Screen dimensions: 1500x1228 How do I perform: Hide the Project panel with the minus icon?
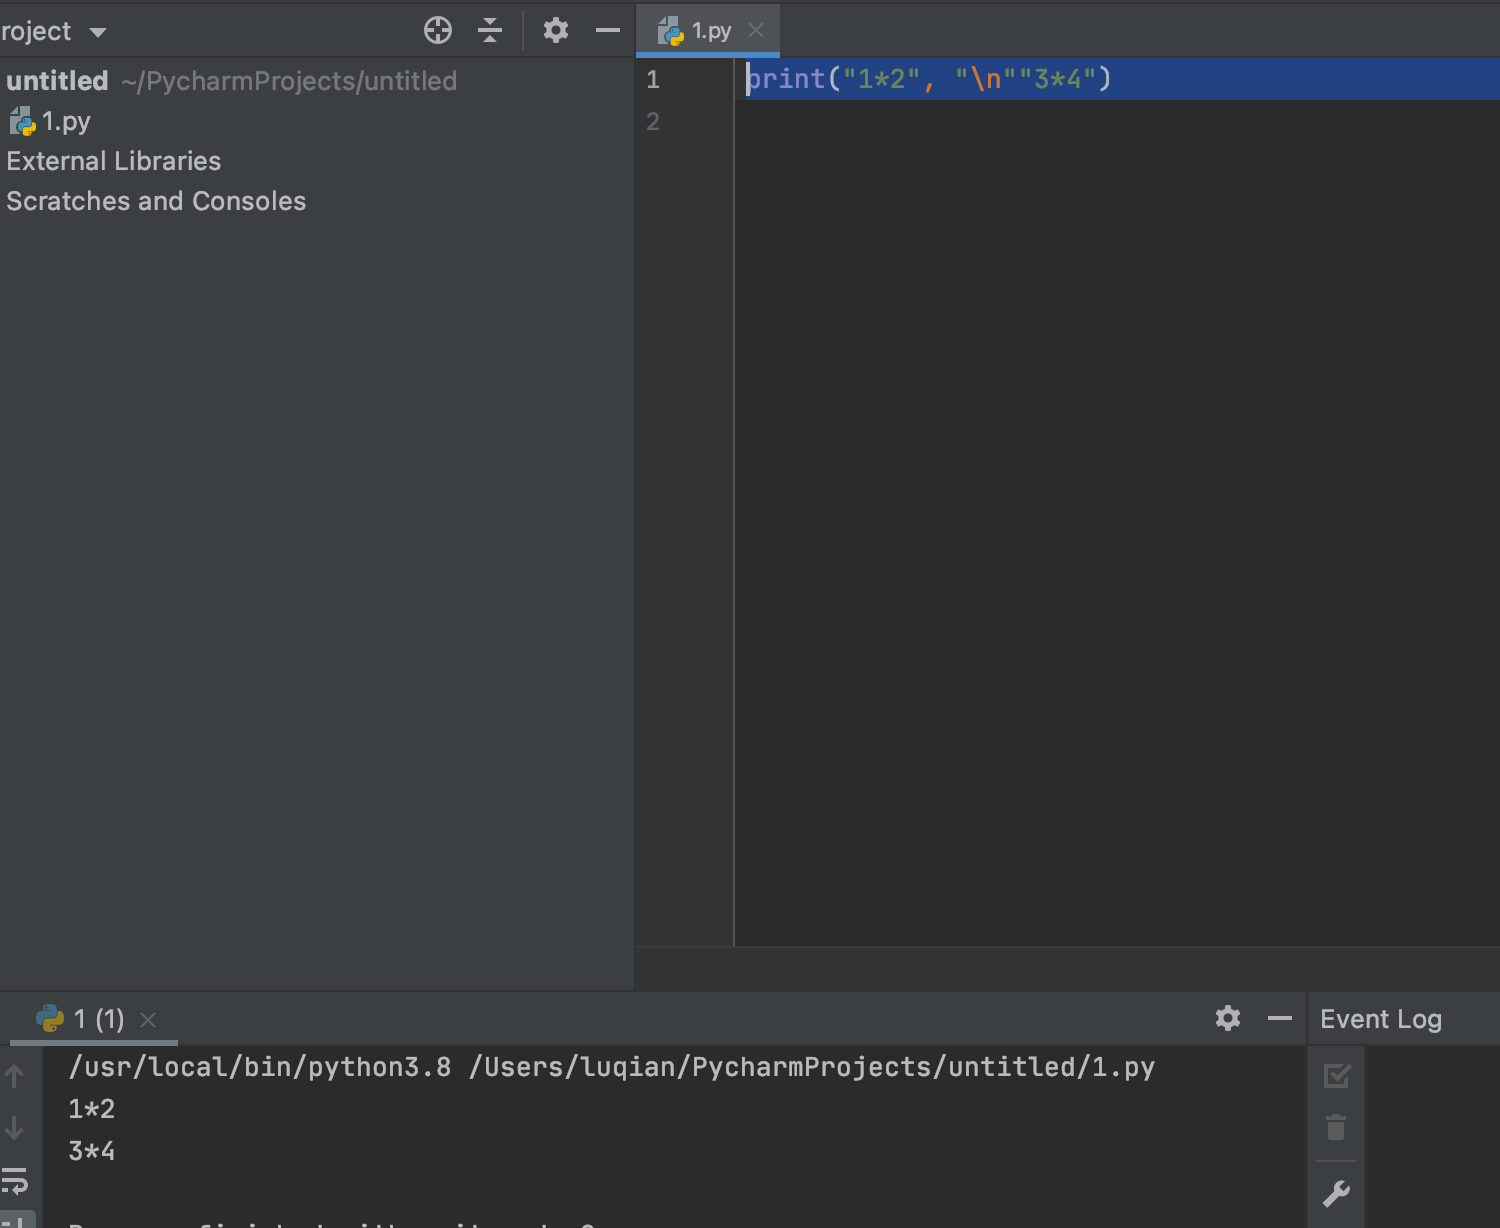(x=608, y=31)
